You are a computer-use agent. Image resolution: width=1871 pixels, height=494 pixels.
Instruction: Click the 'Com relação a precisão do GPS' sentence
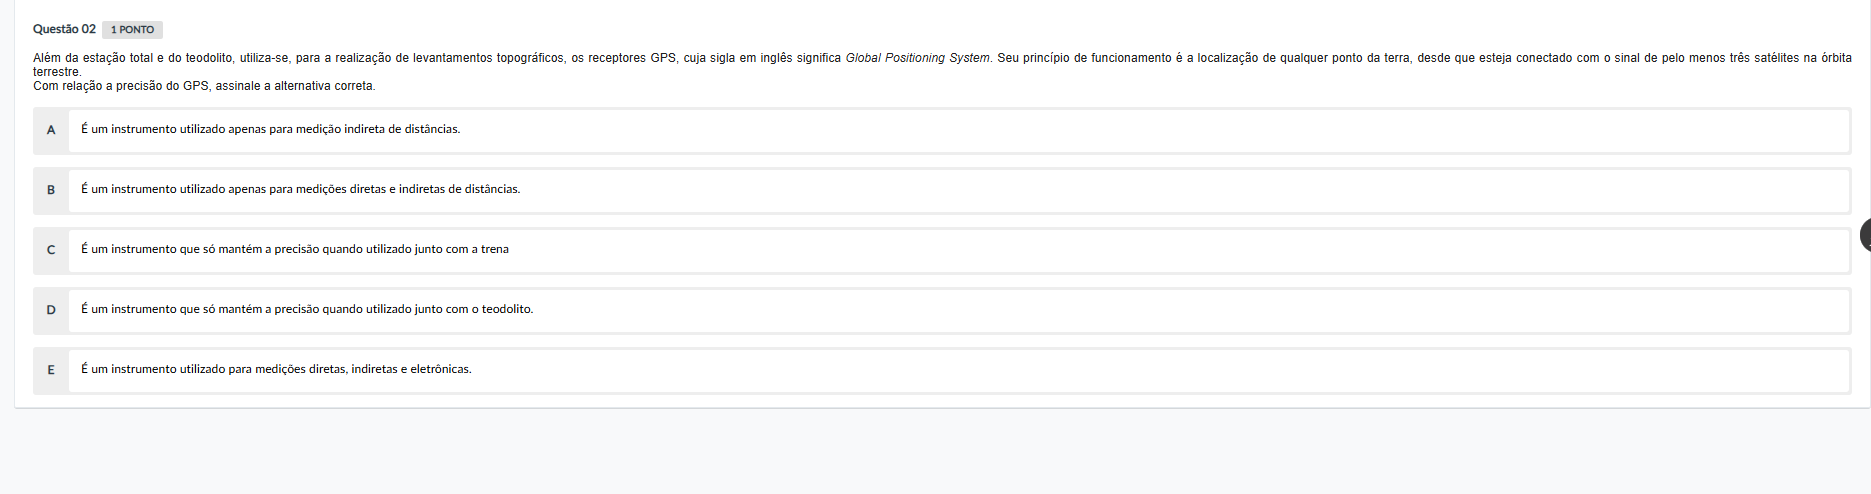point(204,86)
